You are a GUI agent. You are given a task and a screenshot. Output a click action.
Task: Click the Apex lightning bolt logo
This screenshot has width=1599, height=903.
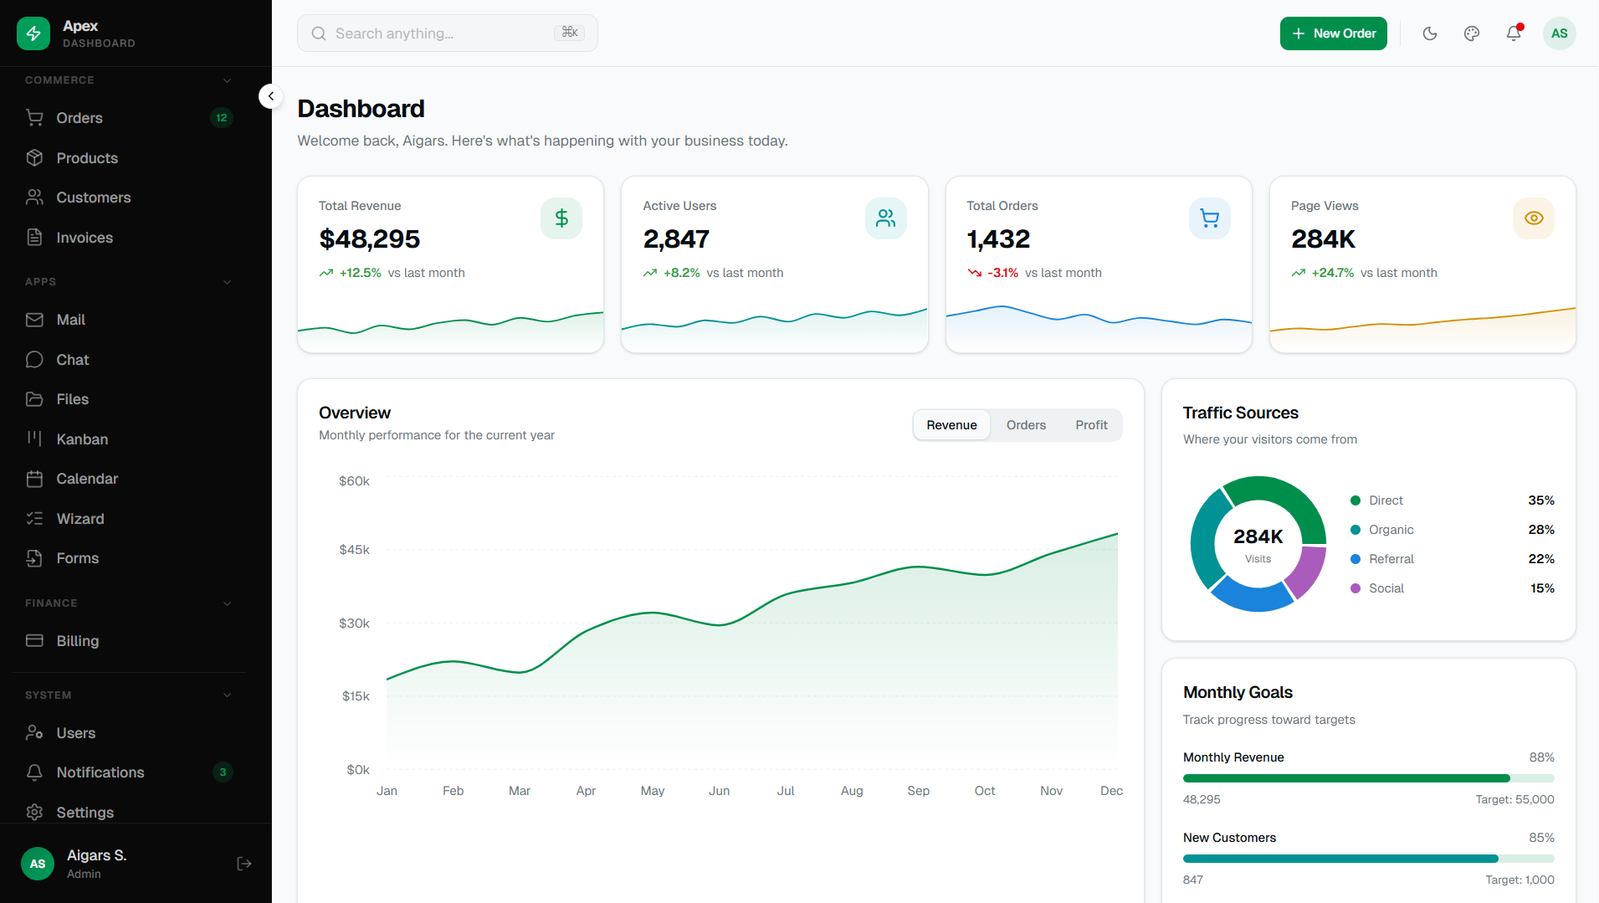pos(33,33)
